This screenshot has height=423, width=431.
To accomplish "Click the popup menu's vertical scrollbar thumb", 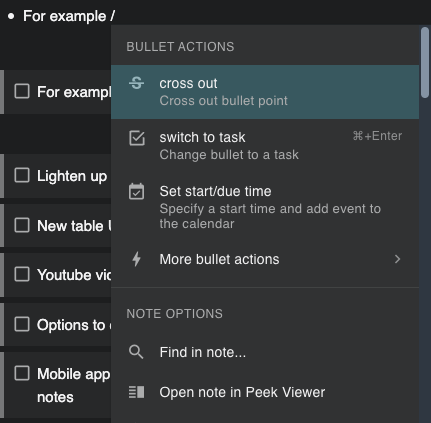I will click(x=425, y=63).
